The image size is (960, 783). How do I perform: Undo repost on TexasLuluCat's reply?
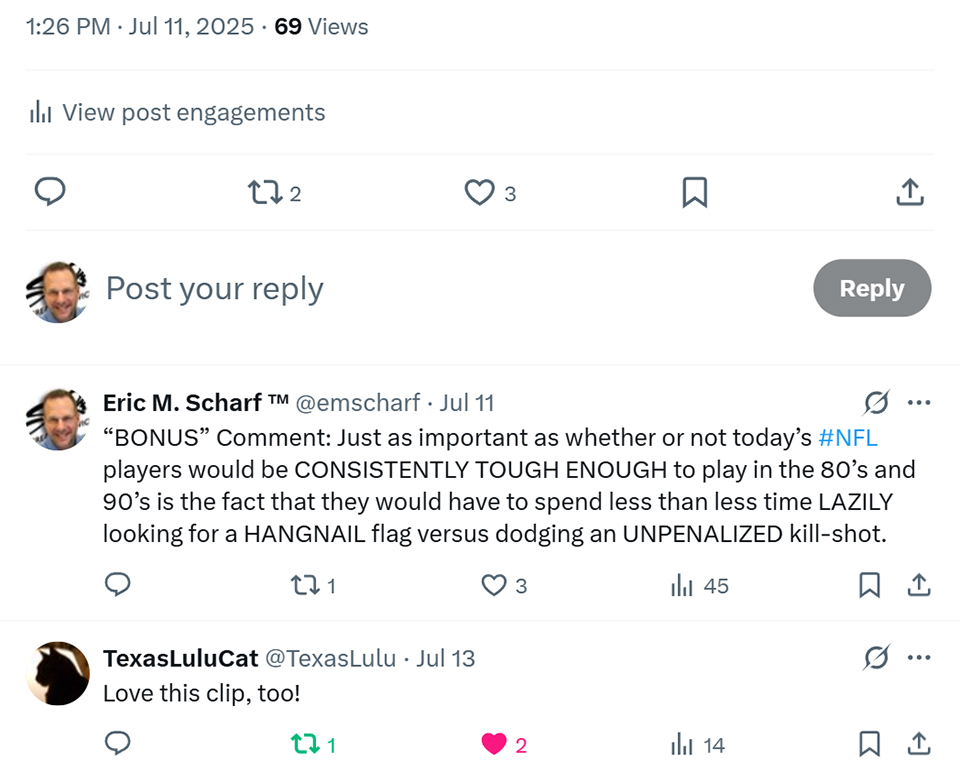[302, 744]
